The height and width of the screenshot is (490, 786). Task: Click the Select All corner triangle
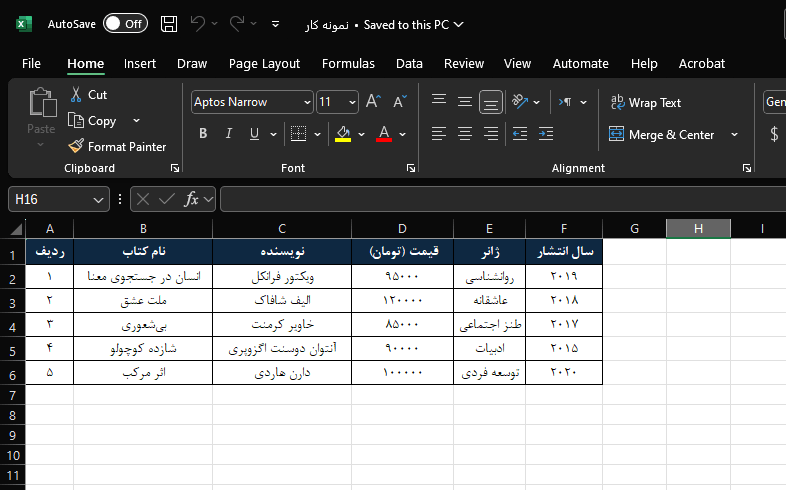[16, 229]
